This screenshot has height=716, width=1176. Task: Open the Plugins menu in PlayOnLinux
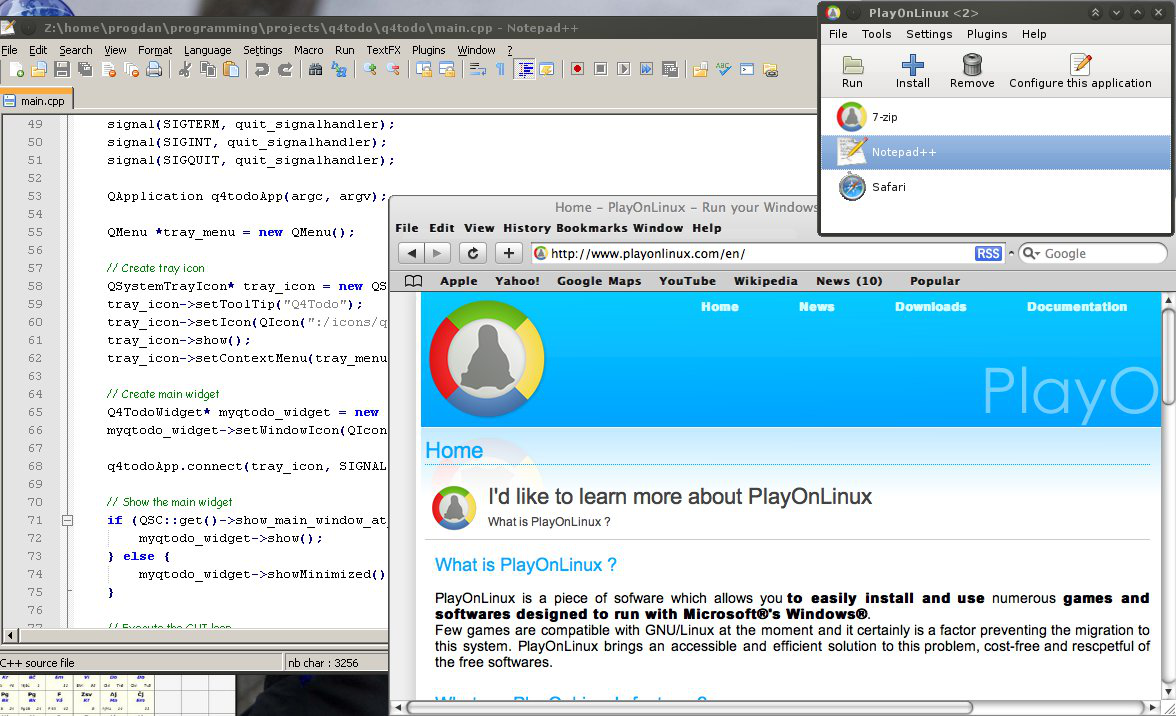(986, 34)
